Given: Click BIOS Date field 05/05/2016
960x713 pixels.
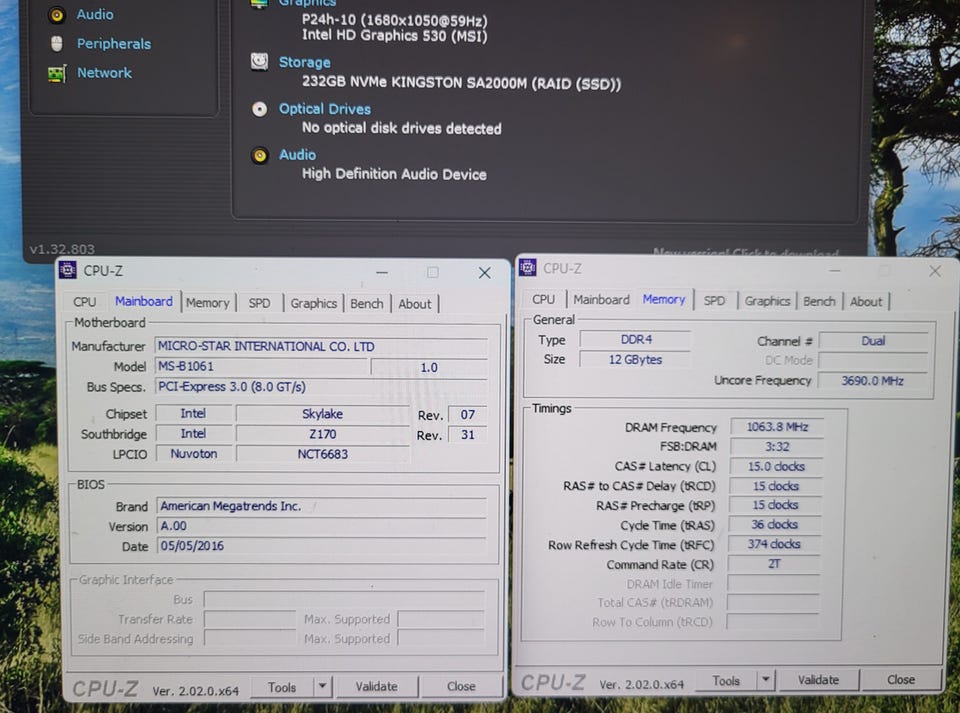Looking at the screenshot, I should pyautogui.click(x=321, y=546).
